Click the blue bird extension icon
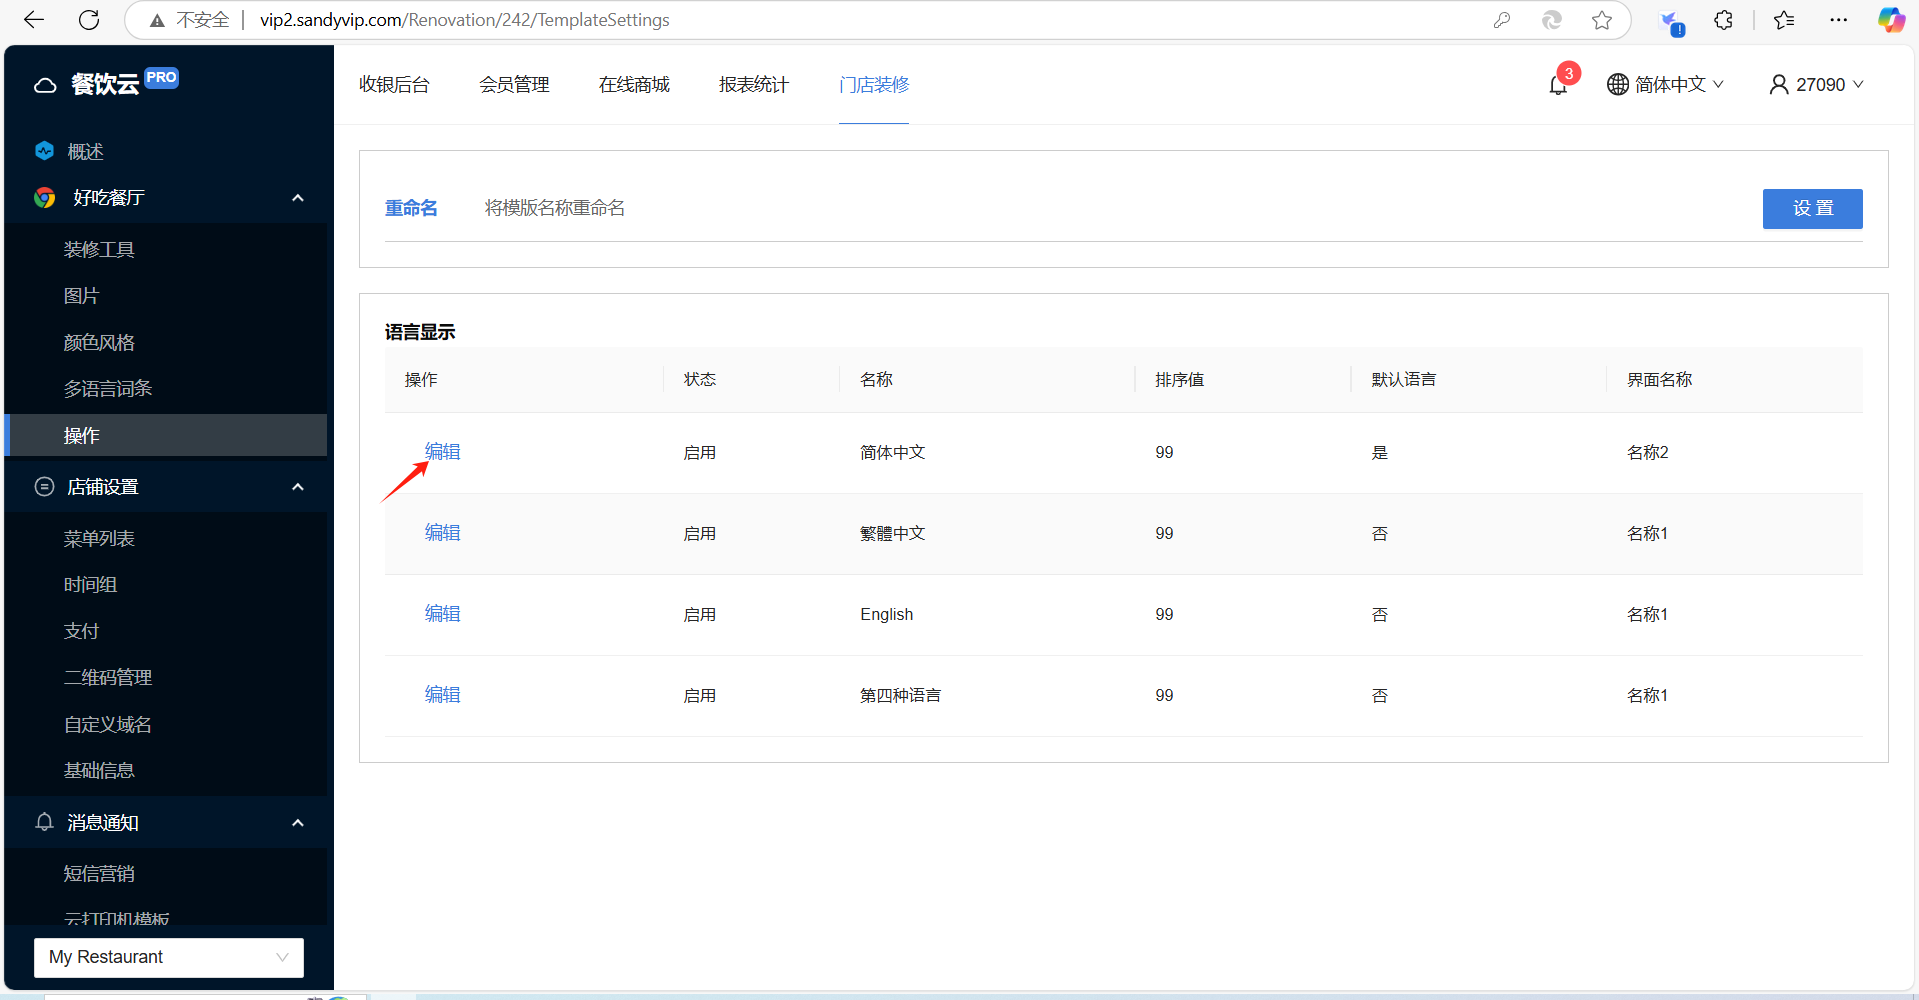Screen dimensions: 1919x1000 1670,21
